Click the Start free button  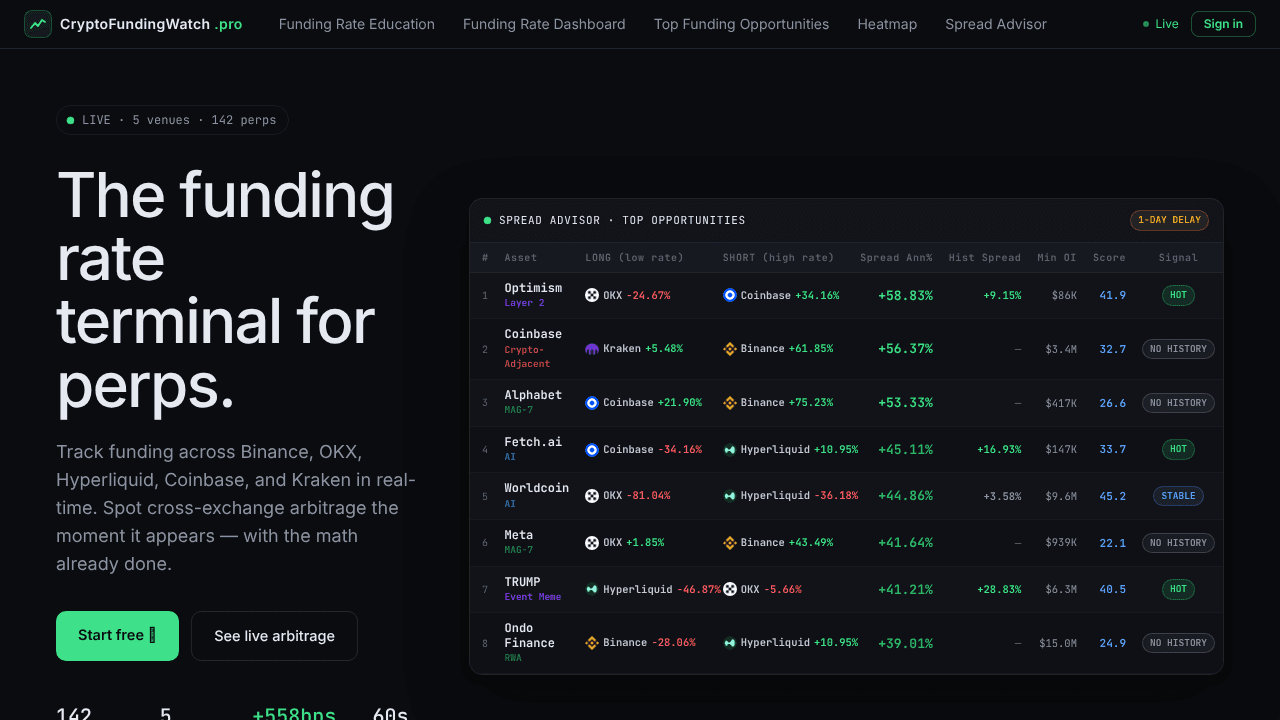117,636
